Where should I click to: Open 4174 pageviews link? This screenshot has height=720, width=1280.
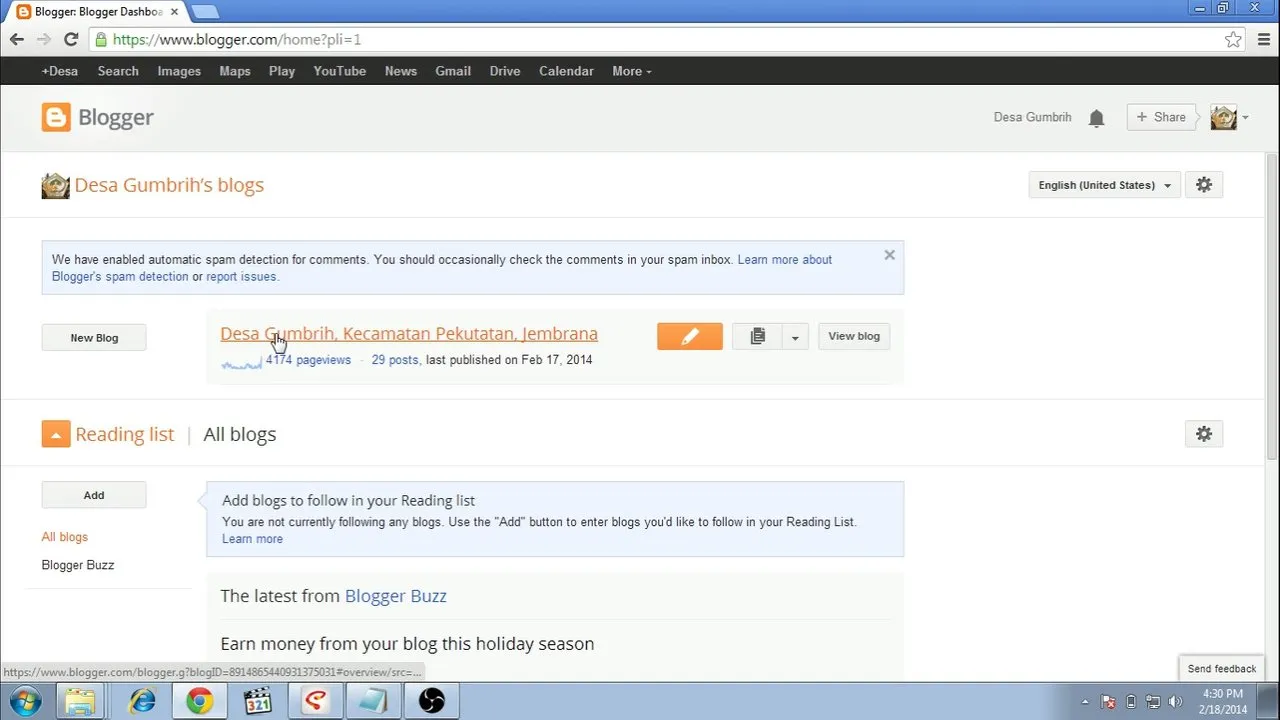point(308,360)
